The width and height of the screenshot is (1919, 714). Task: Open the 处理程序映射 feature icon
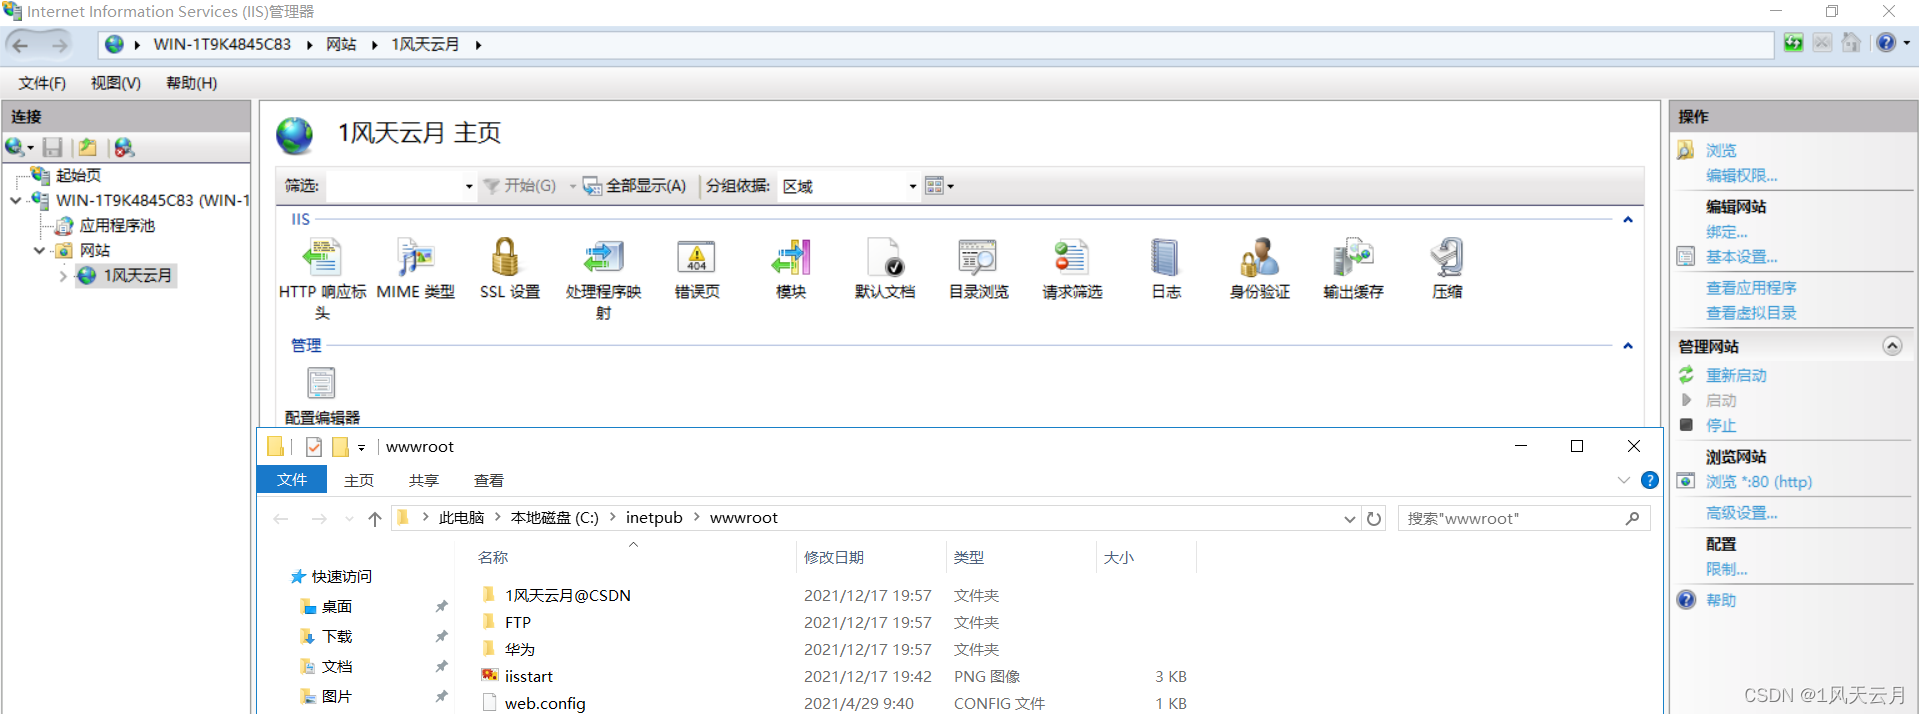click(x=603, y=258)
